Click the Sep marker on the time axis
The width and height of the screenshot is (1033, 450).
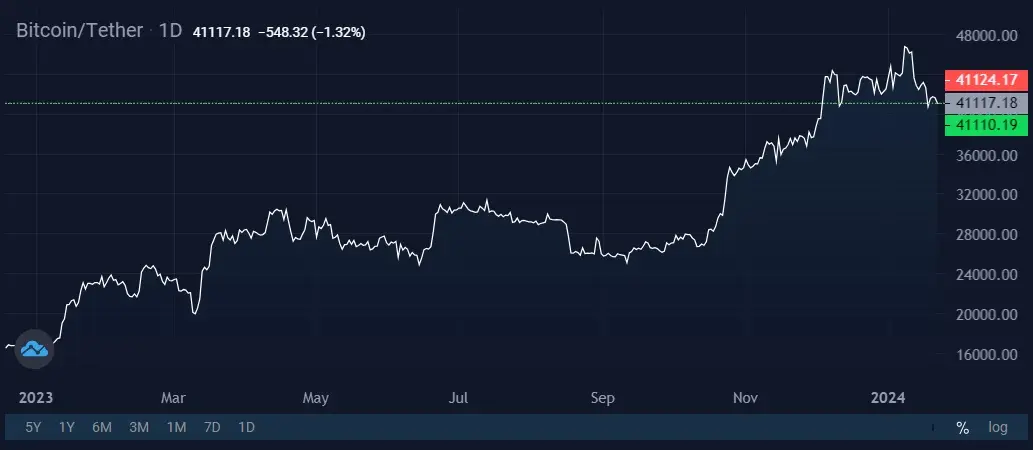(603, 398)
